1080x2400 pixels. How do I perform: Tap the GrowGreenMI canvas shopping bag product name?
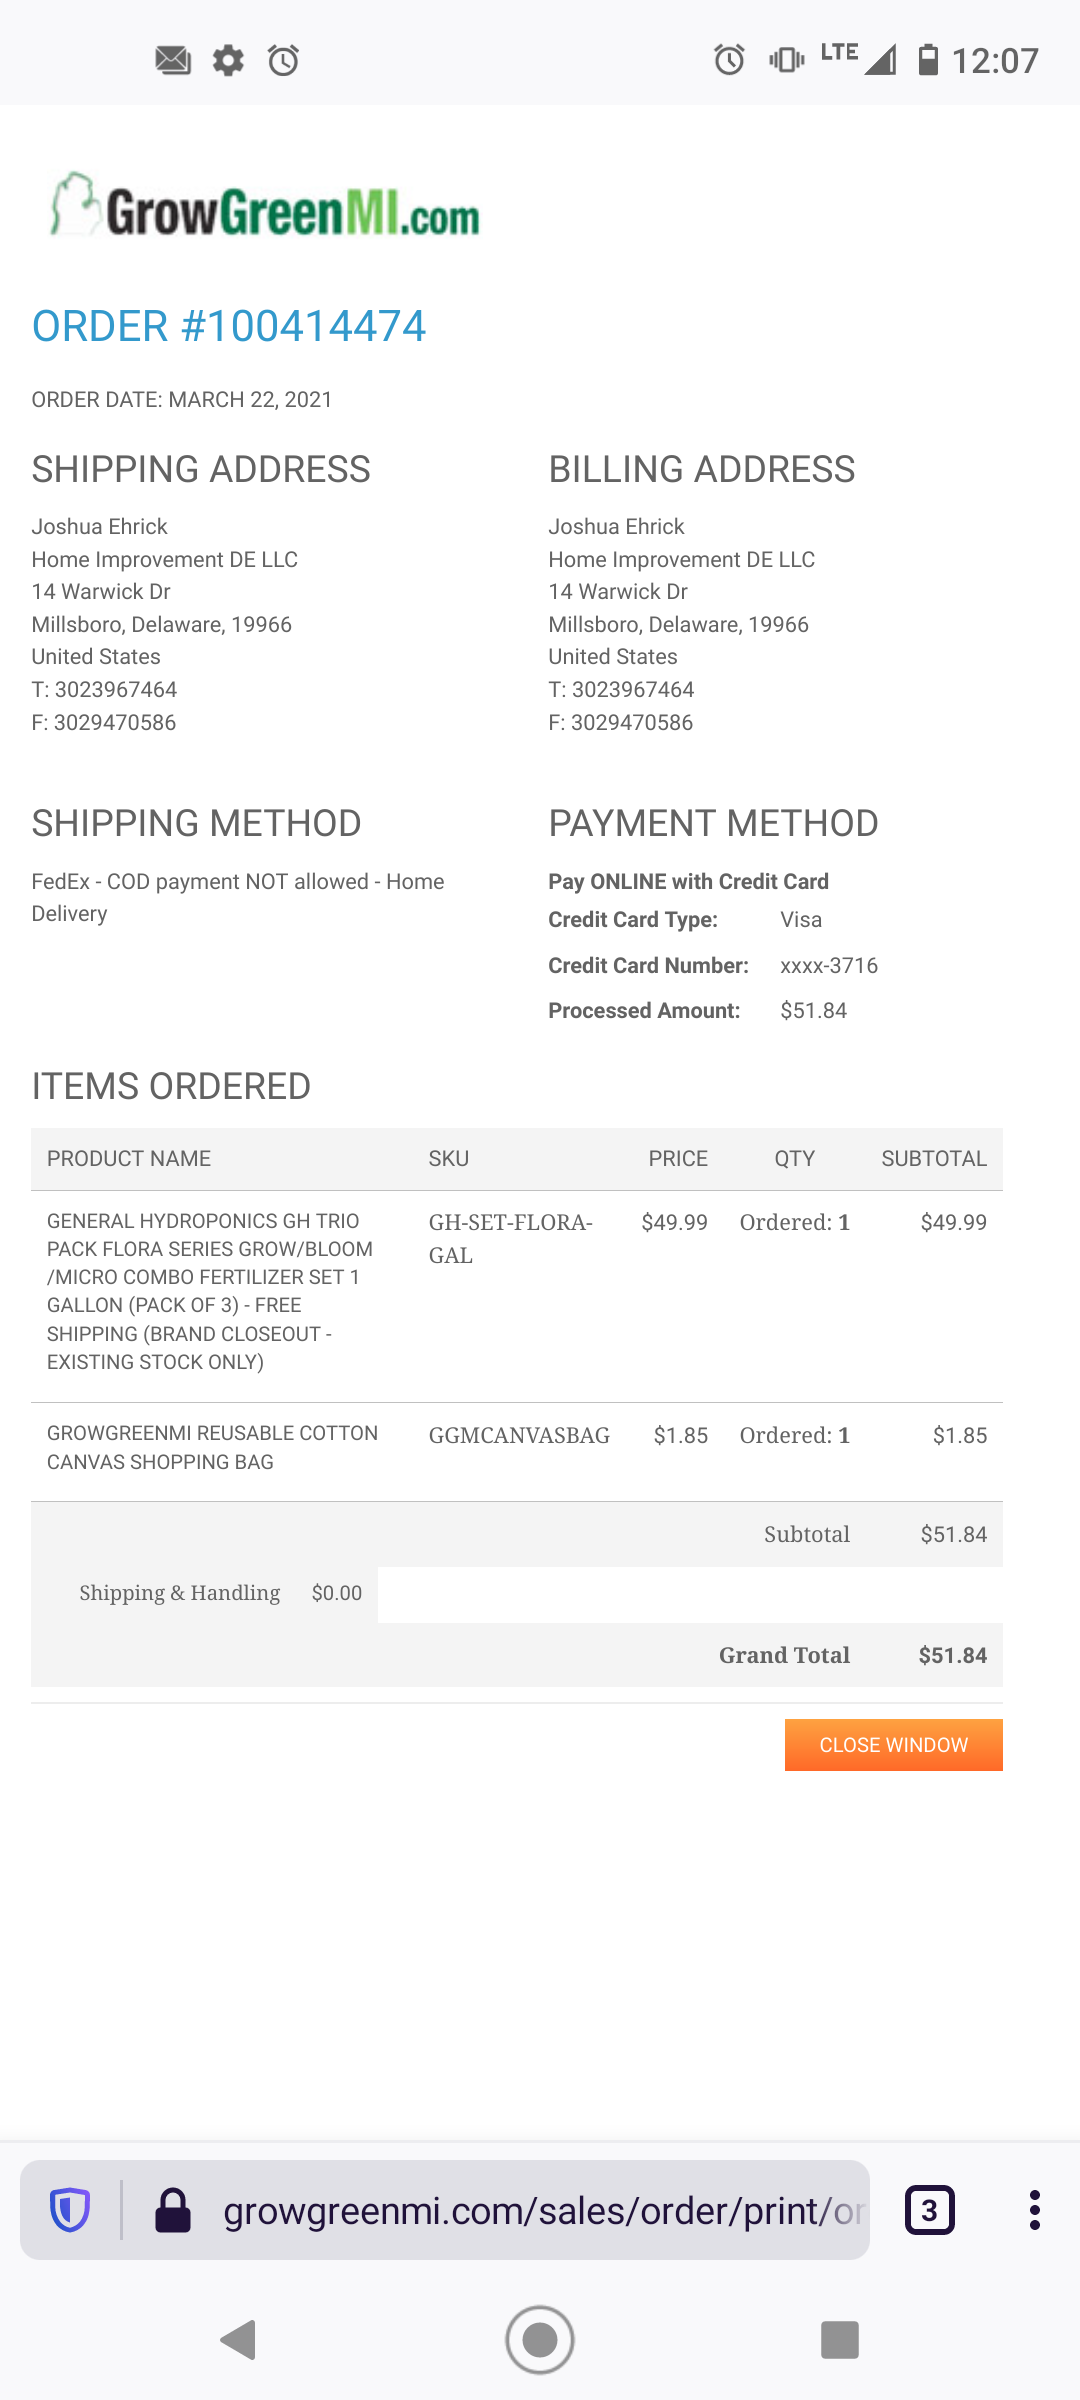tap(212, 1447)
